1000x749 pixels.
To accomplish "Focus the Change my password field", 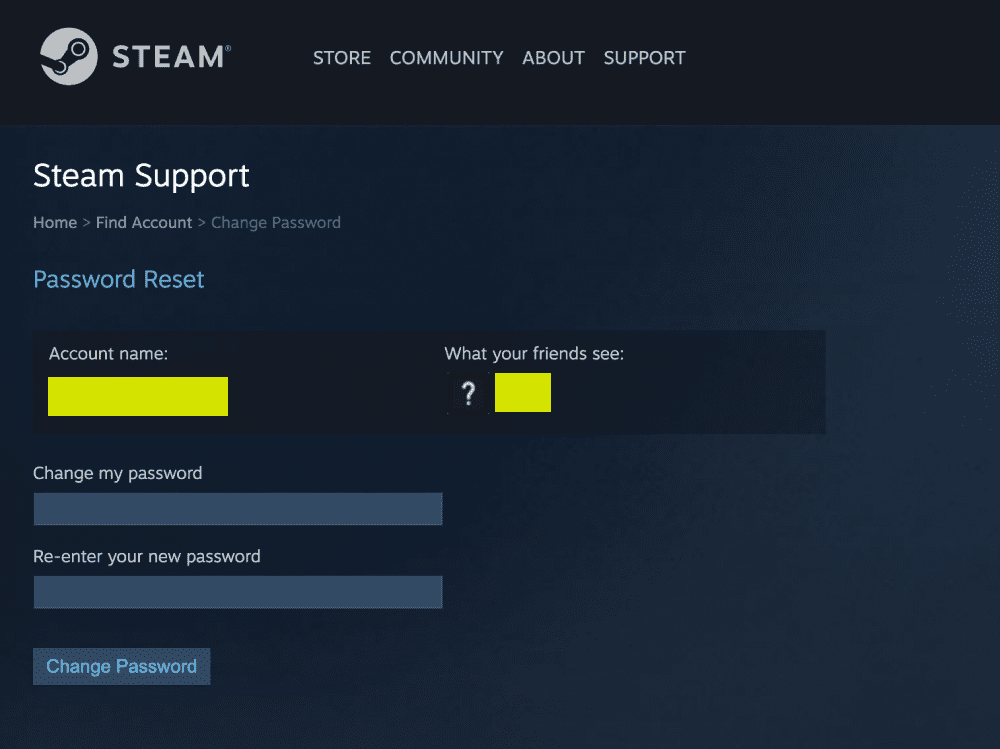I will (238, 509).
